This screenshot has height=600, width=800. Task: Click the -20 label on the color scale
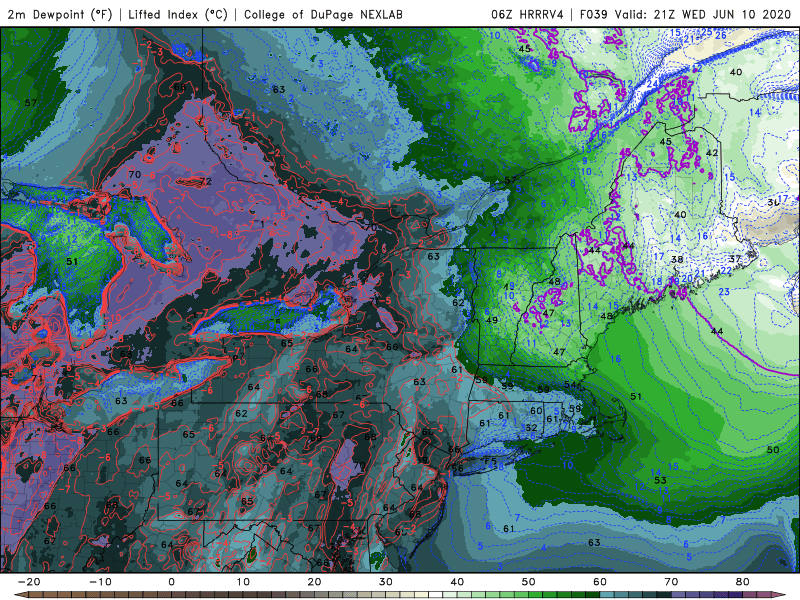point(29,582)
